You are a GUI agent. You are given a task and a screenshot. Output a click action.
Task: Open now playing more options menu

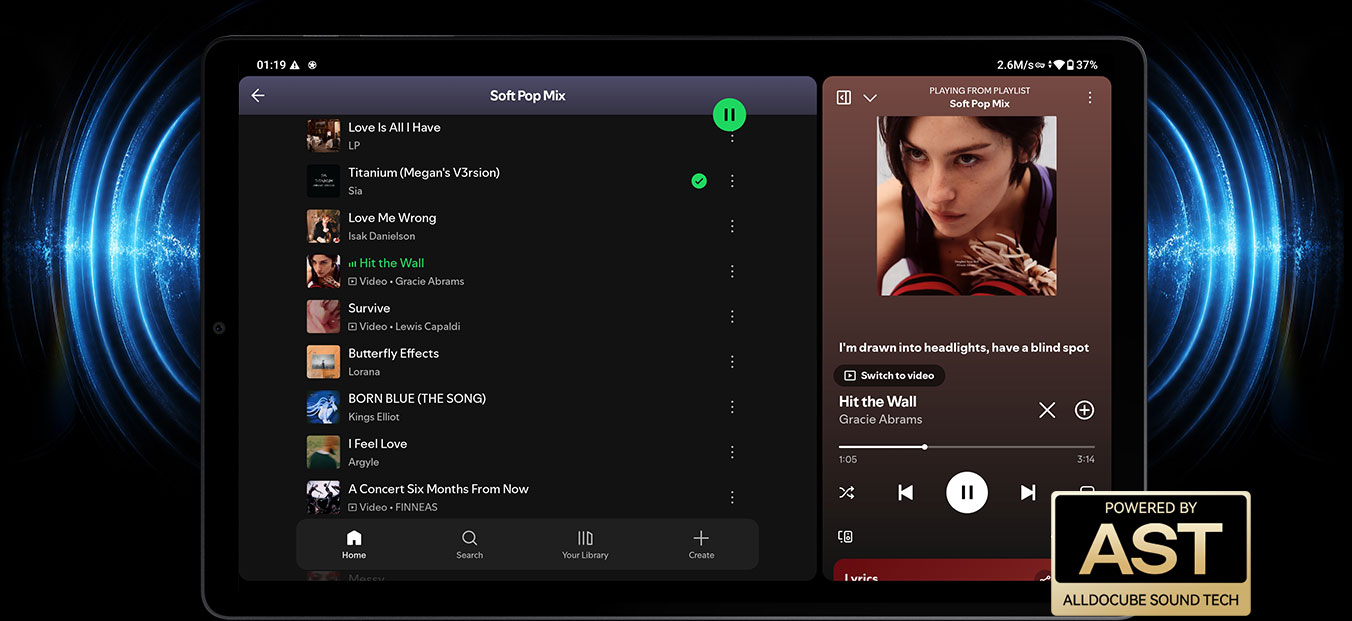coord(1090,98)
